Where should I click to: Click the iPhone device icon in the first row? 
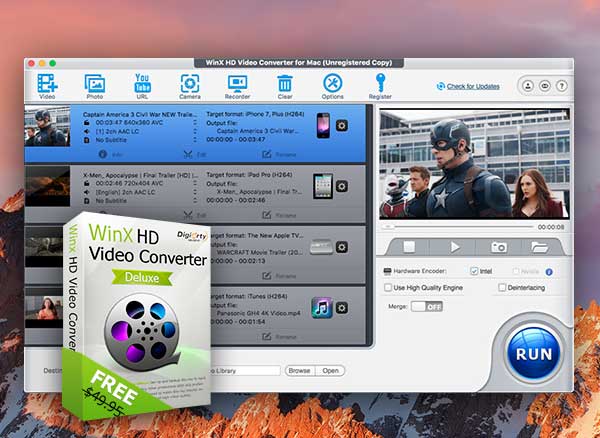pyautogui.click(x=323, y=125)
